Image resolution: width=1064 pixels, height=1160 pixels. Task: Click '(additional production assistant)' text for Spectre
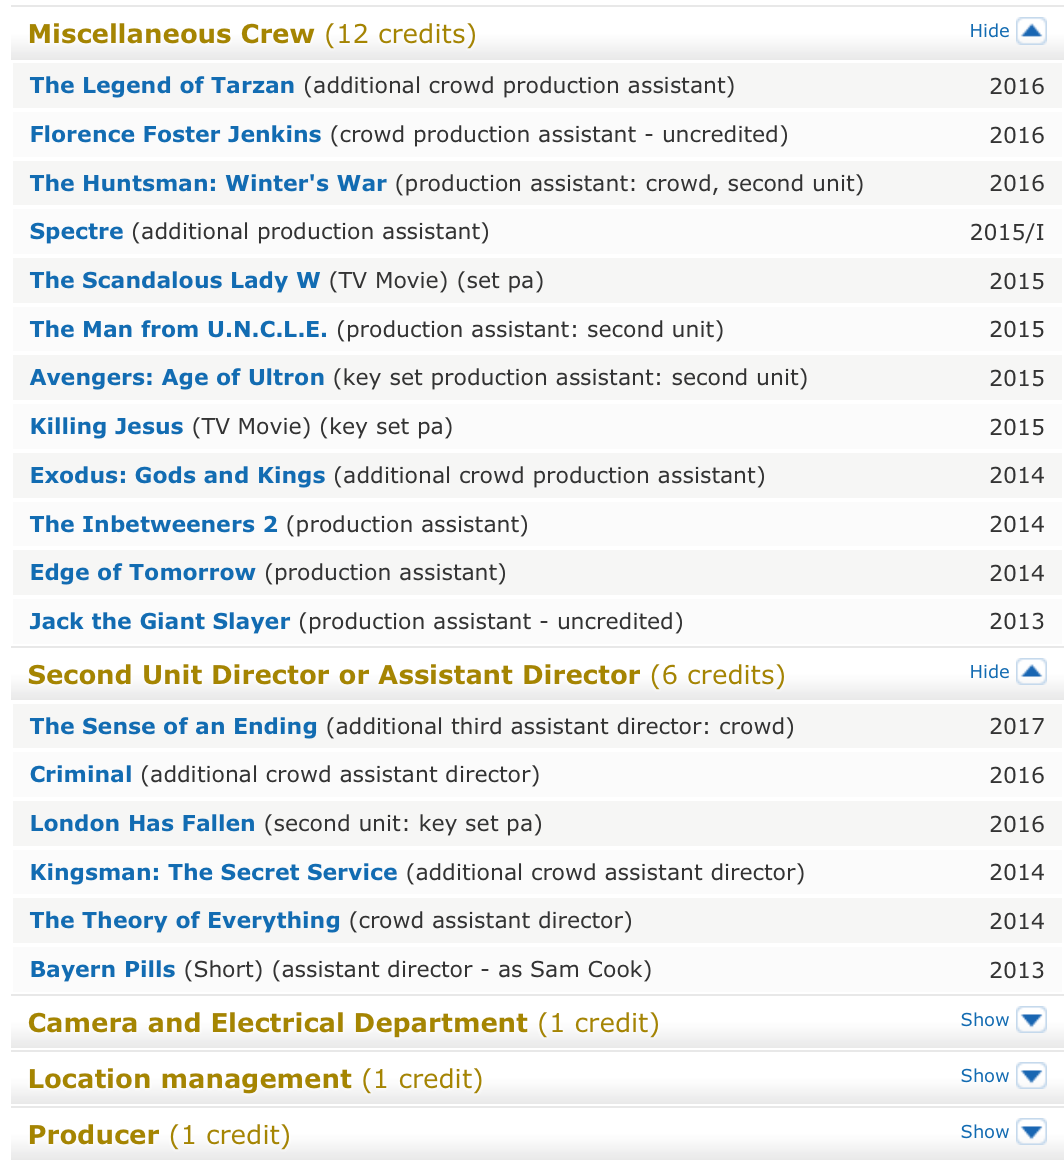coord(311,232)
